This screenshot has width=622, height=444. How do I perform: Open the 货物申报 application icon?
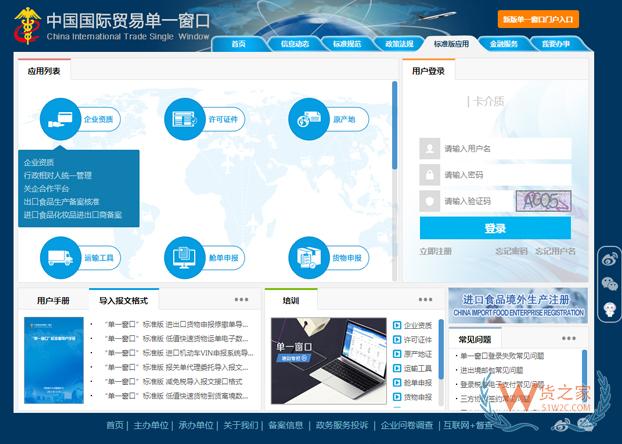tap(309, 258)
